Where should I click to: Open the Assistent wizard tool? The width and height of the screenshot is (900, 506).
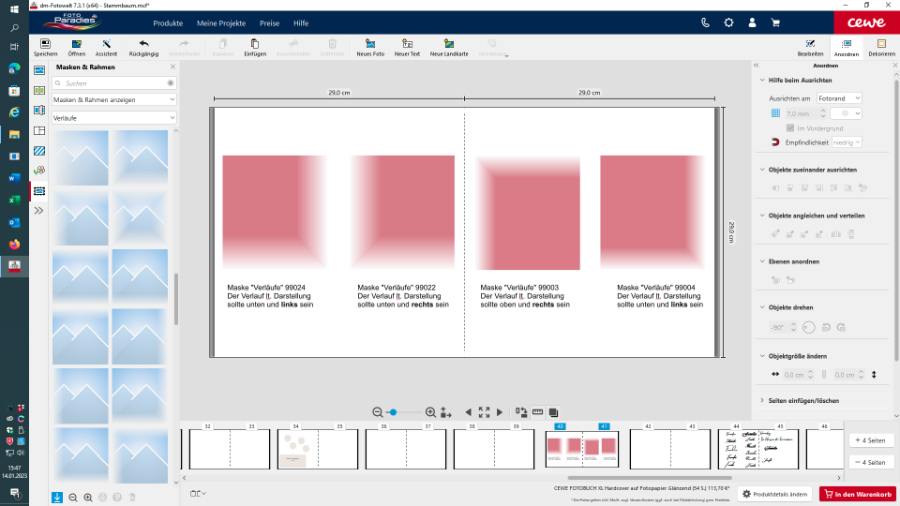tap(106, 45)
